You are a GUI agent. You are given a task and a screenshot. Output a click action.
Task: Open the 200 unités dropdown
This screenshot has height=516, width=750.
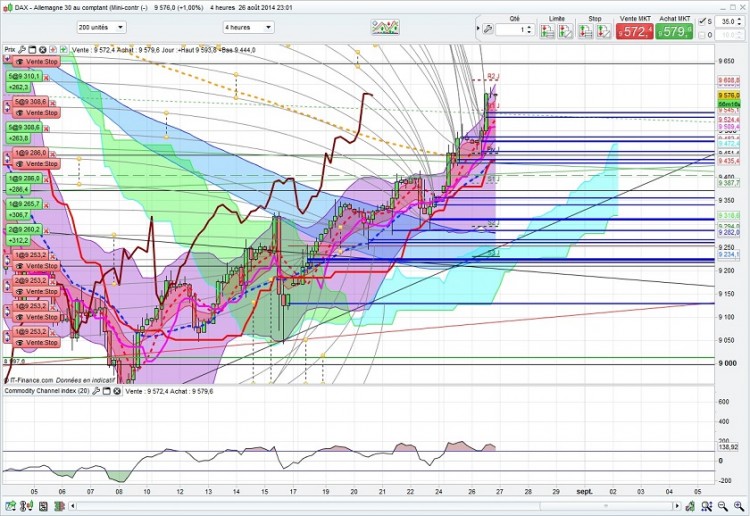[101, 27]
